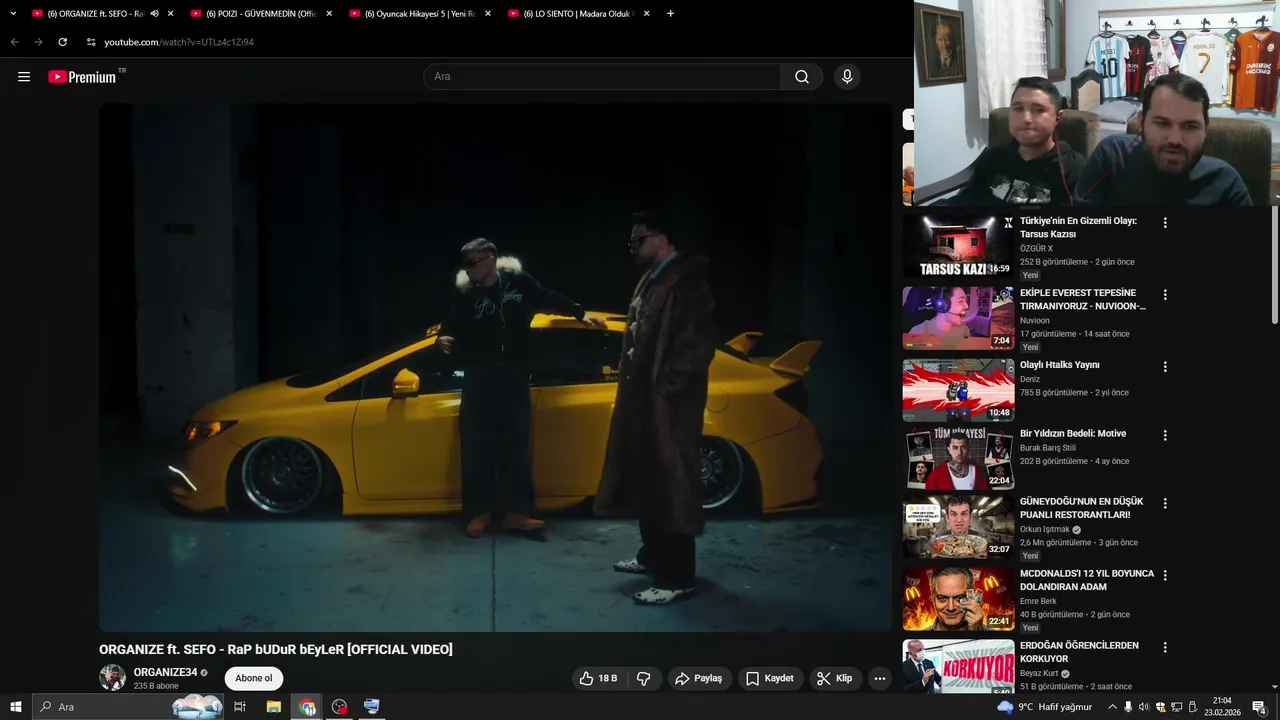Viewport: 1280px width, 720px height.
Task: Share the video via Paylaş button
Action: pos(700,678)
